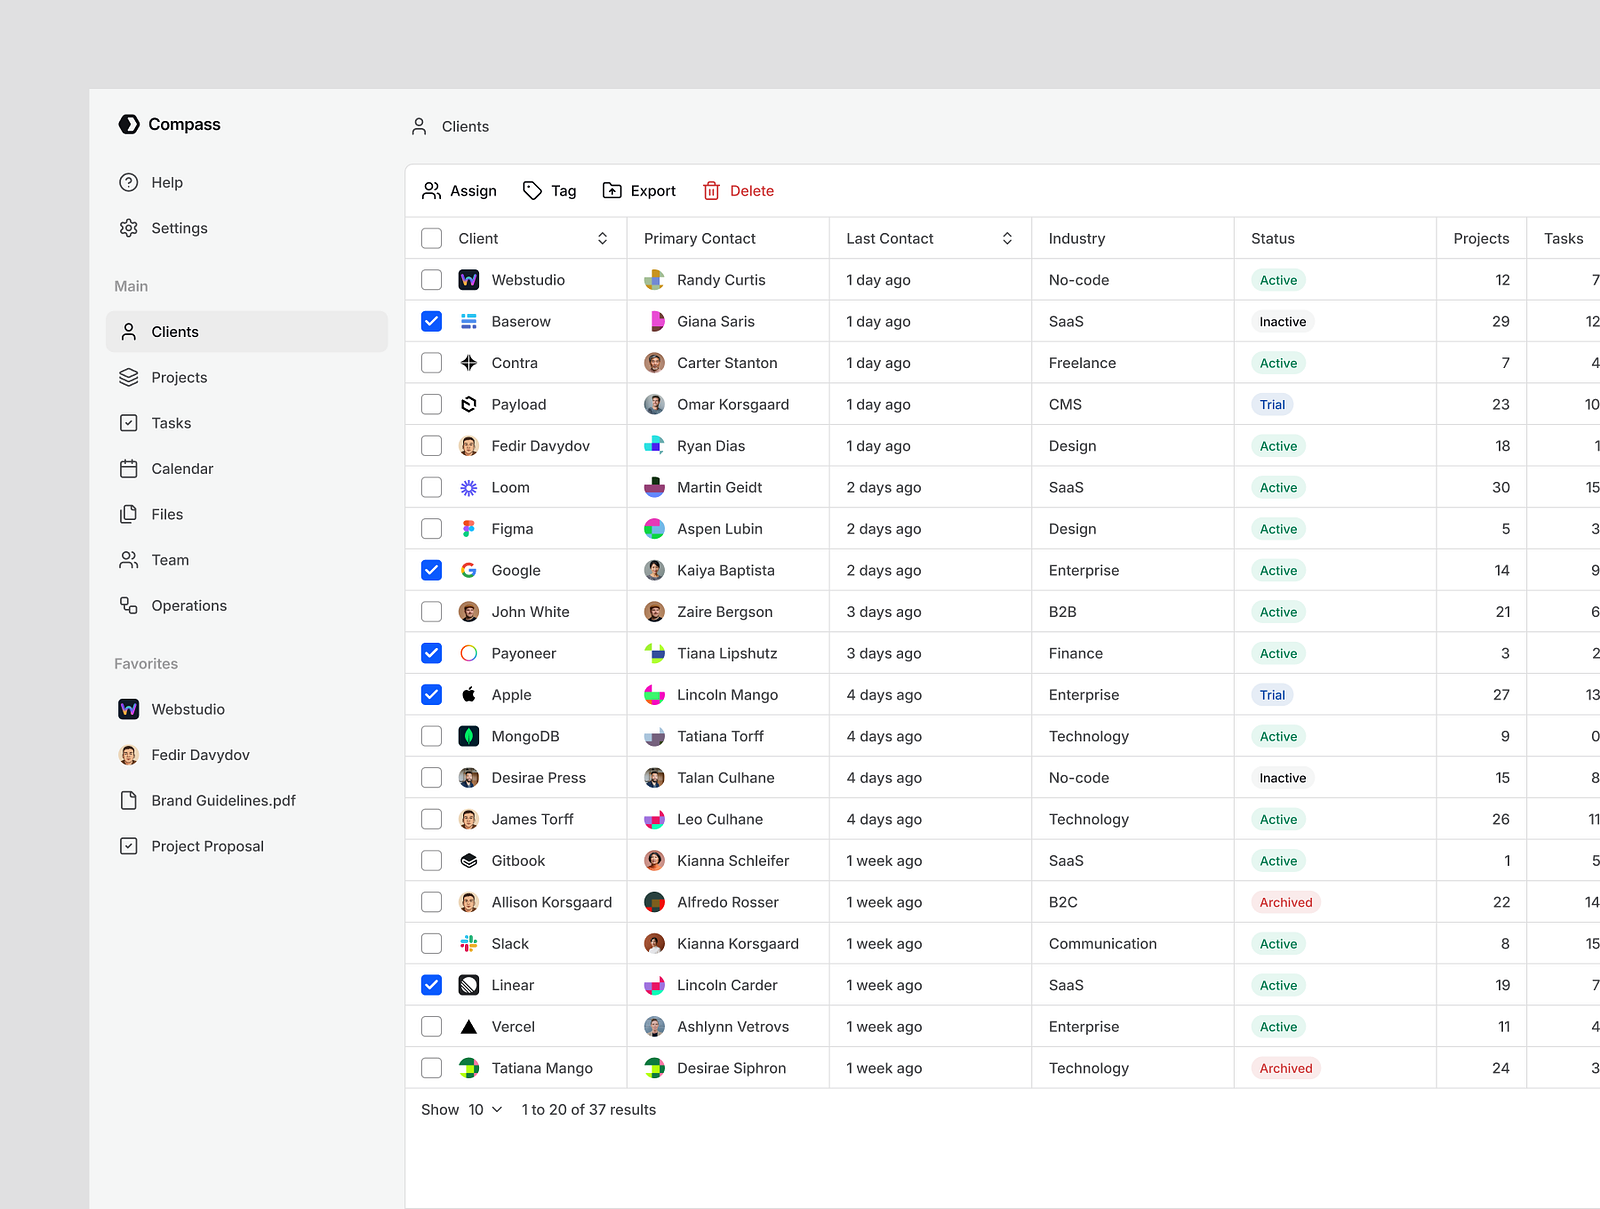The width and height of the screenshot is (1600, 1209).
Task: Click Archived badge for Allison Korsgaard
Action: [x=1286, y=902]
